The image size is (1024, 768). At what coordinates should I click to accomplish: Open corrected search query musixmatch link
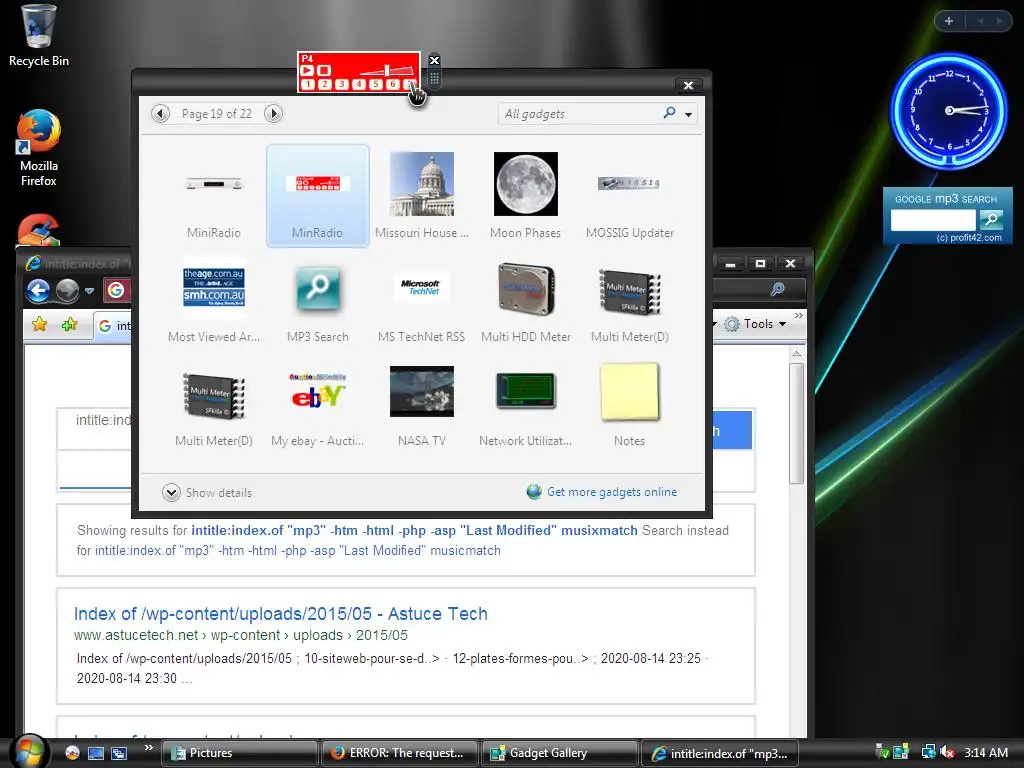pos(414,530)
